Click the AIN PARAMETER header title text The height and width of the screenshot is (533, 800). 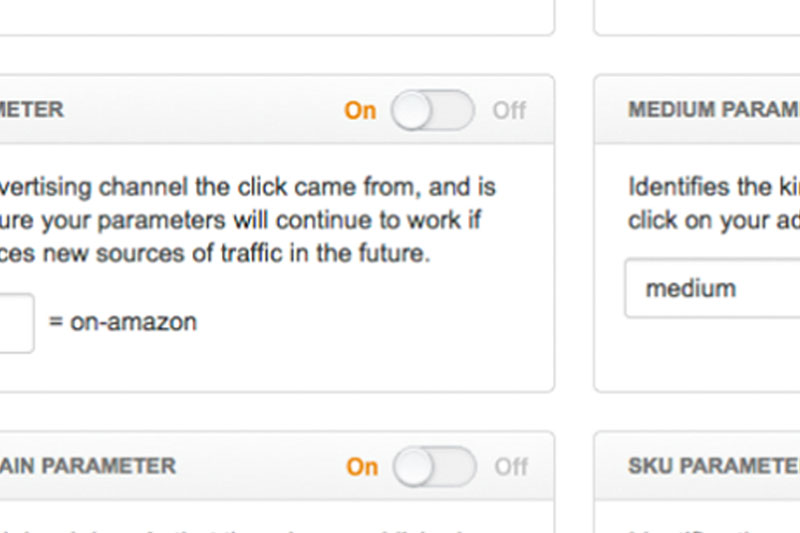pos(88,465)
